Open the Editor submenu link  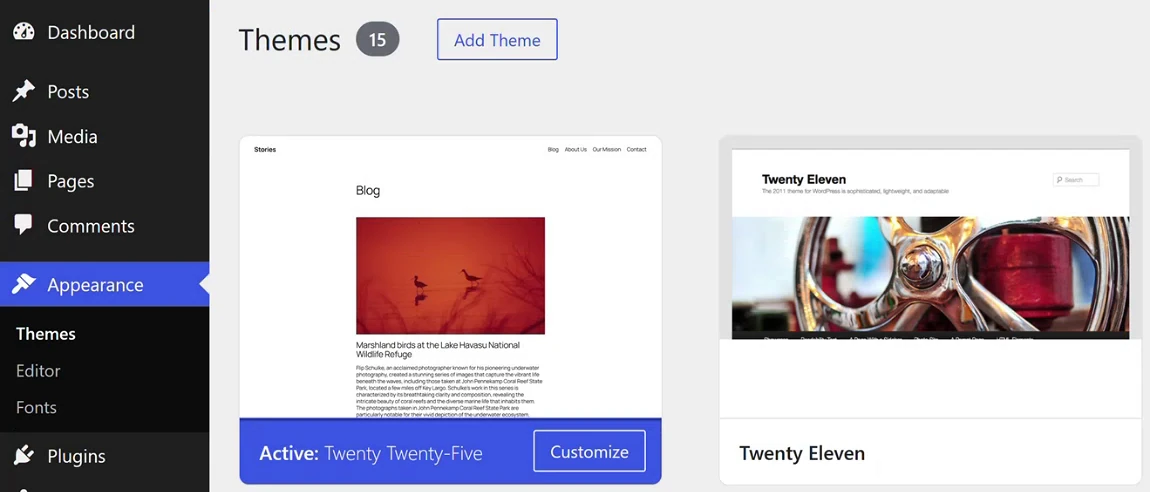(38, 370)
